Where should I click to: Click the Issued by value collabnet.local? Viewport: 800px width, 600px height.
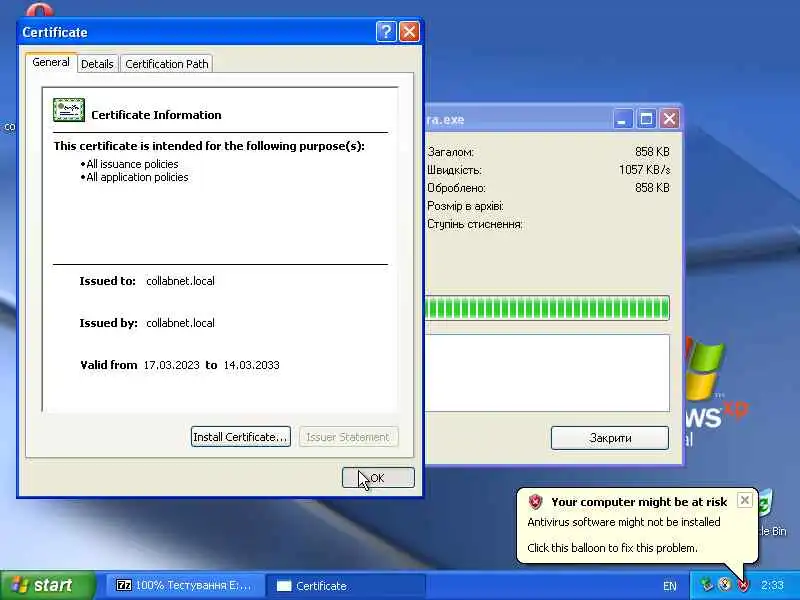click(x=180, y=323)
